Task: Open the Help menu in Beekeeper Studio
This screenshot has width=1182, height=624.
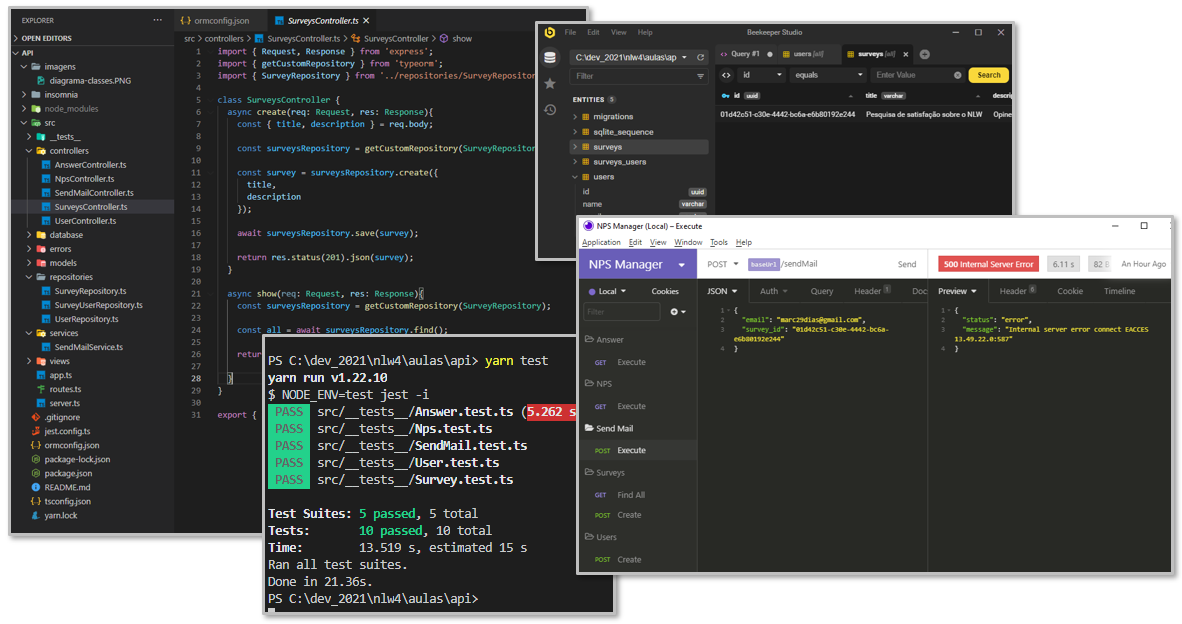Action: tap(645, 32)
